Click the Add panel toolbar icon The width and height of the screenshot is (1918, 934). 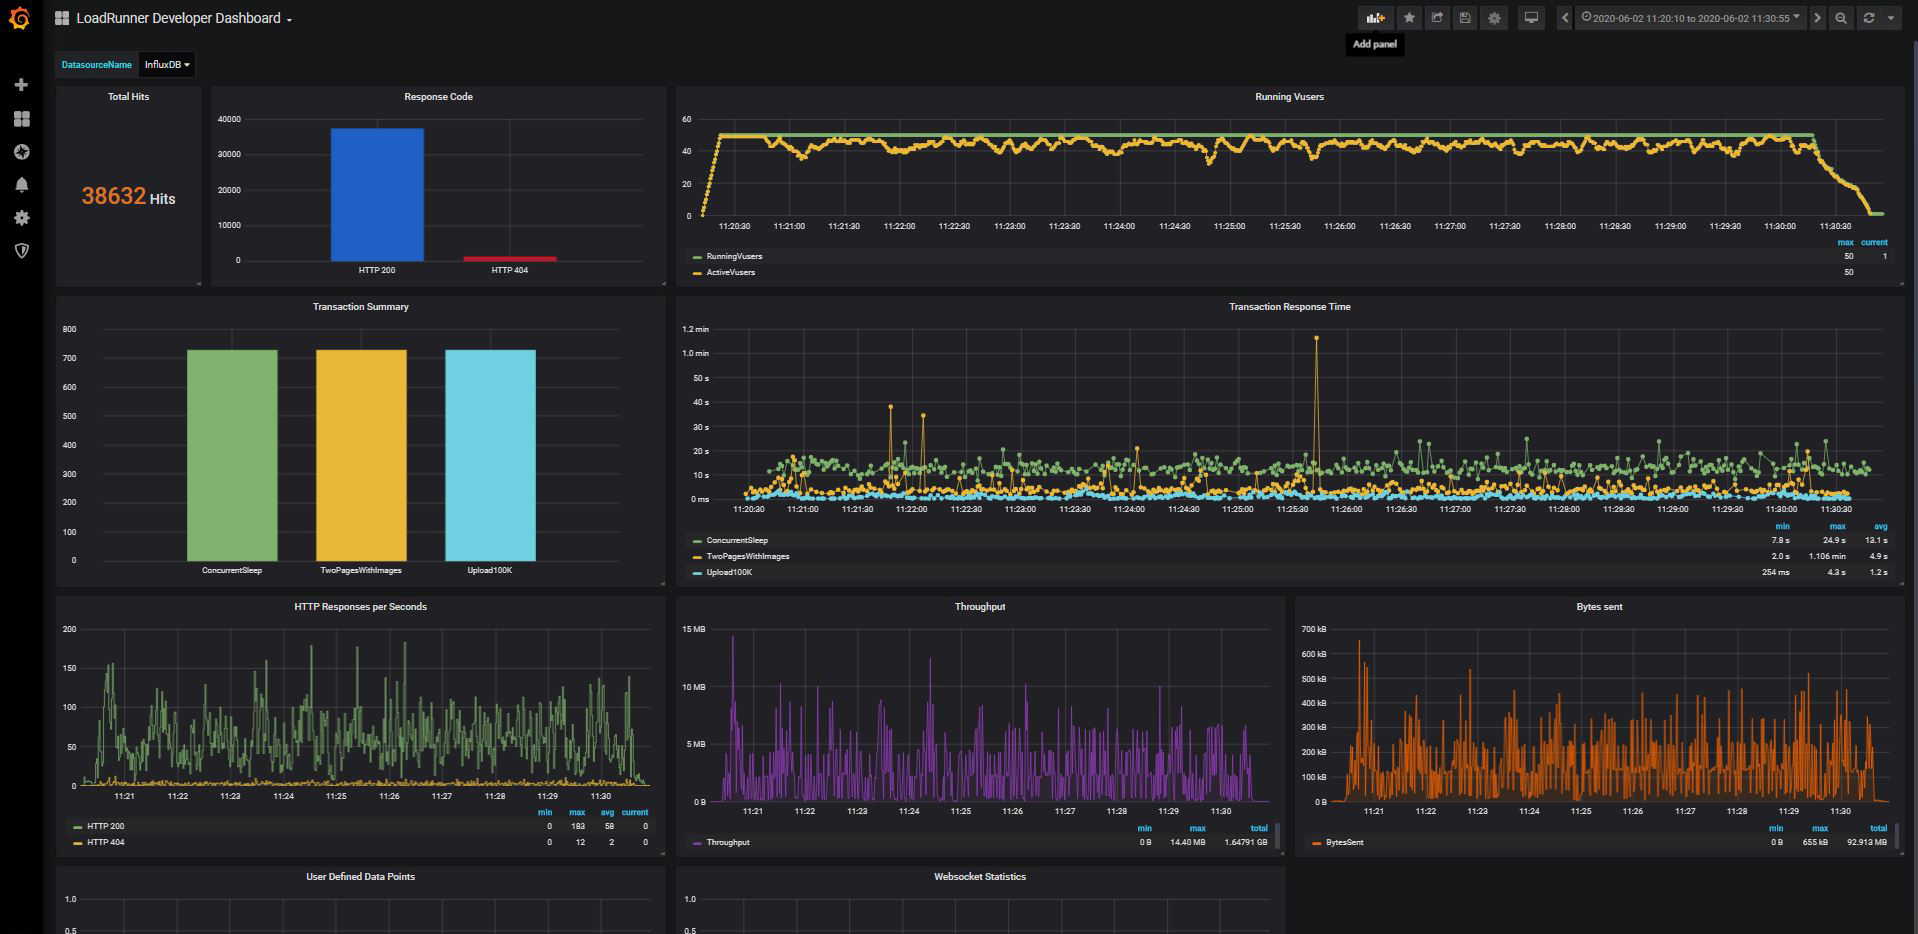[1376, 18]
